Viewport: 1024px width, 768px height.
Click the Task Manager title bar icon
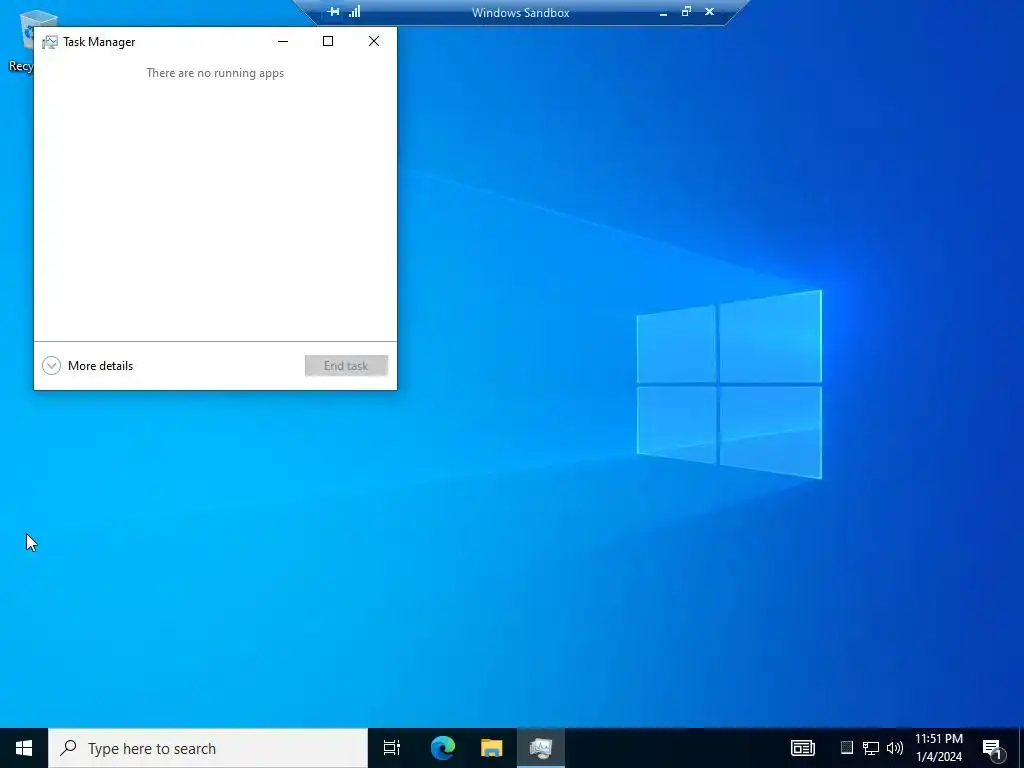point(50,42)
